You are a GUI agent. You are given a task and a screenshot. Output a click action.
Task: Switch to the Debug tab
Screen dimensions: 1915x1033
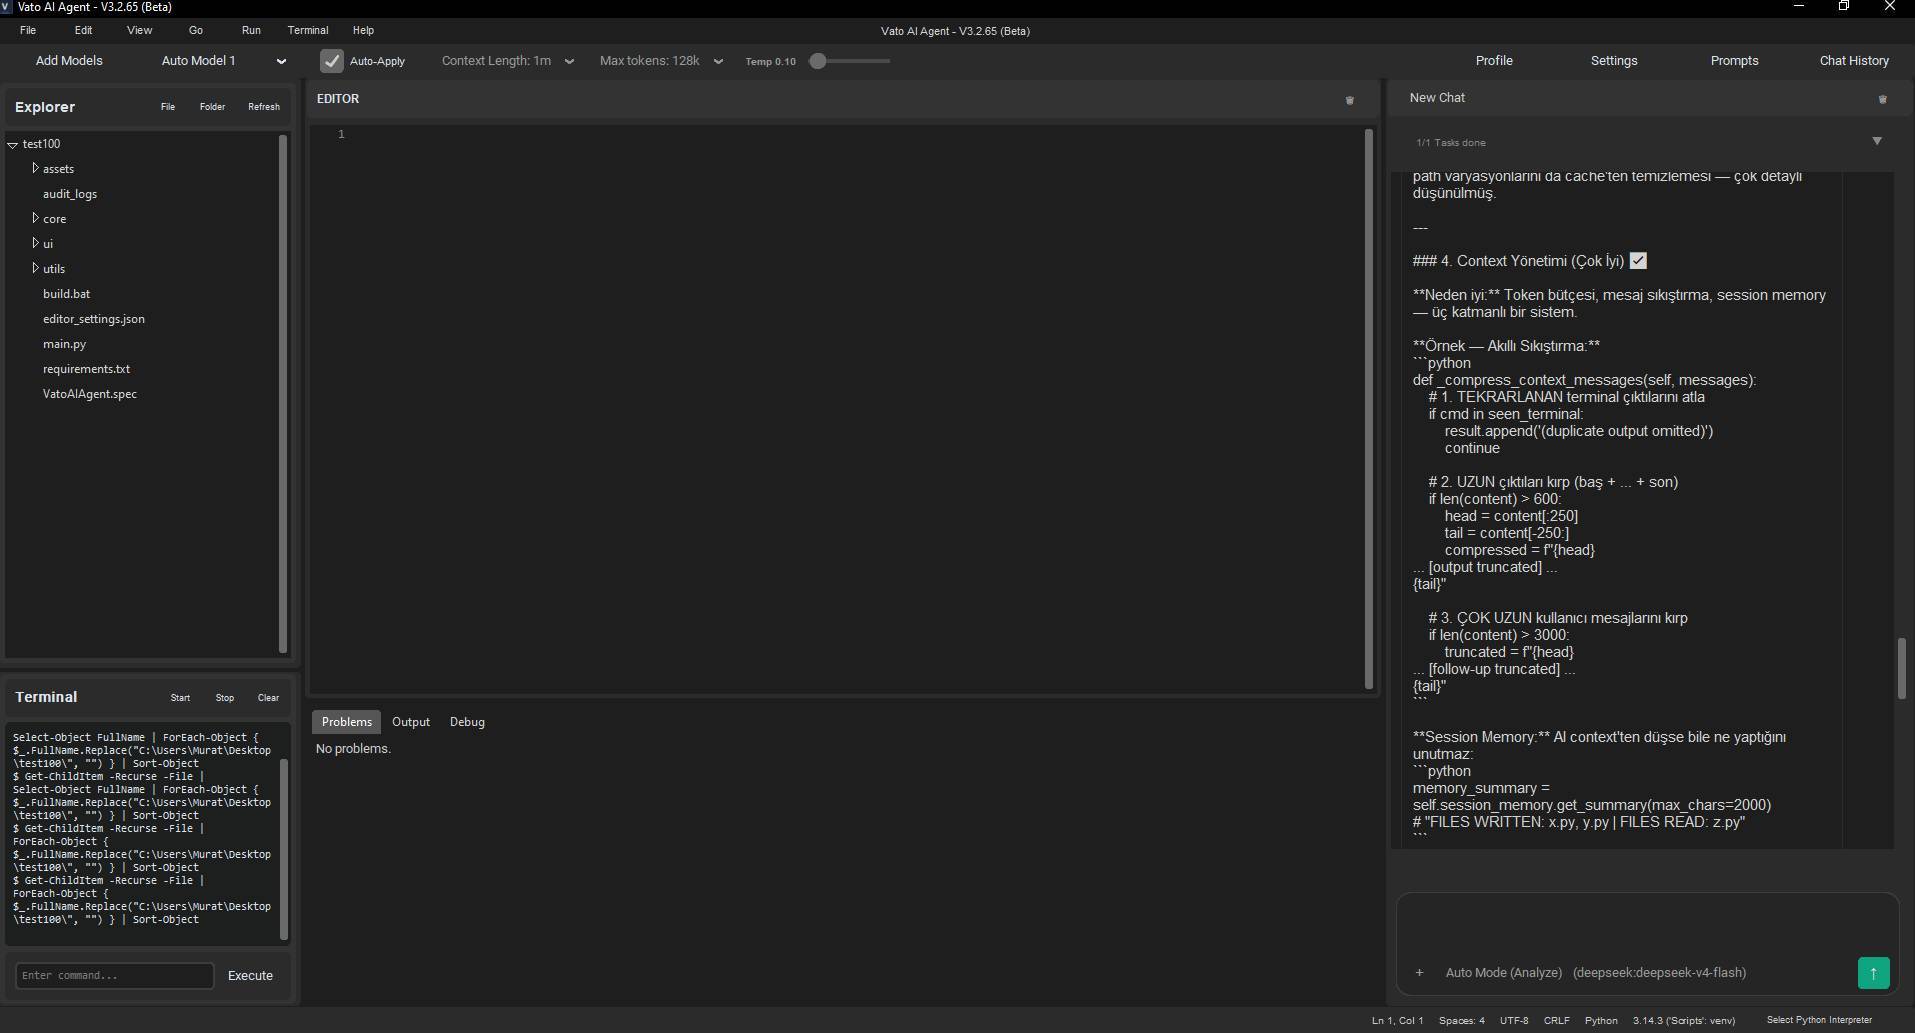[x=467, y=722]
